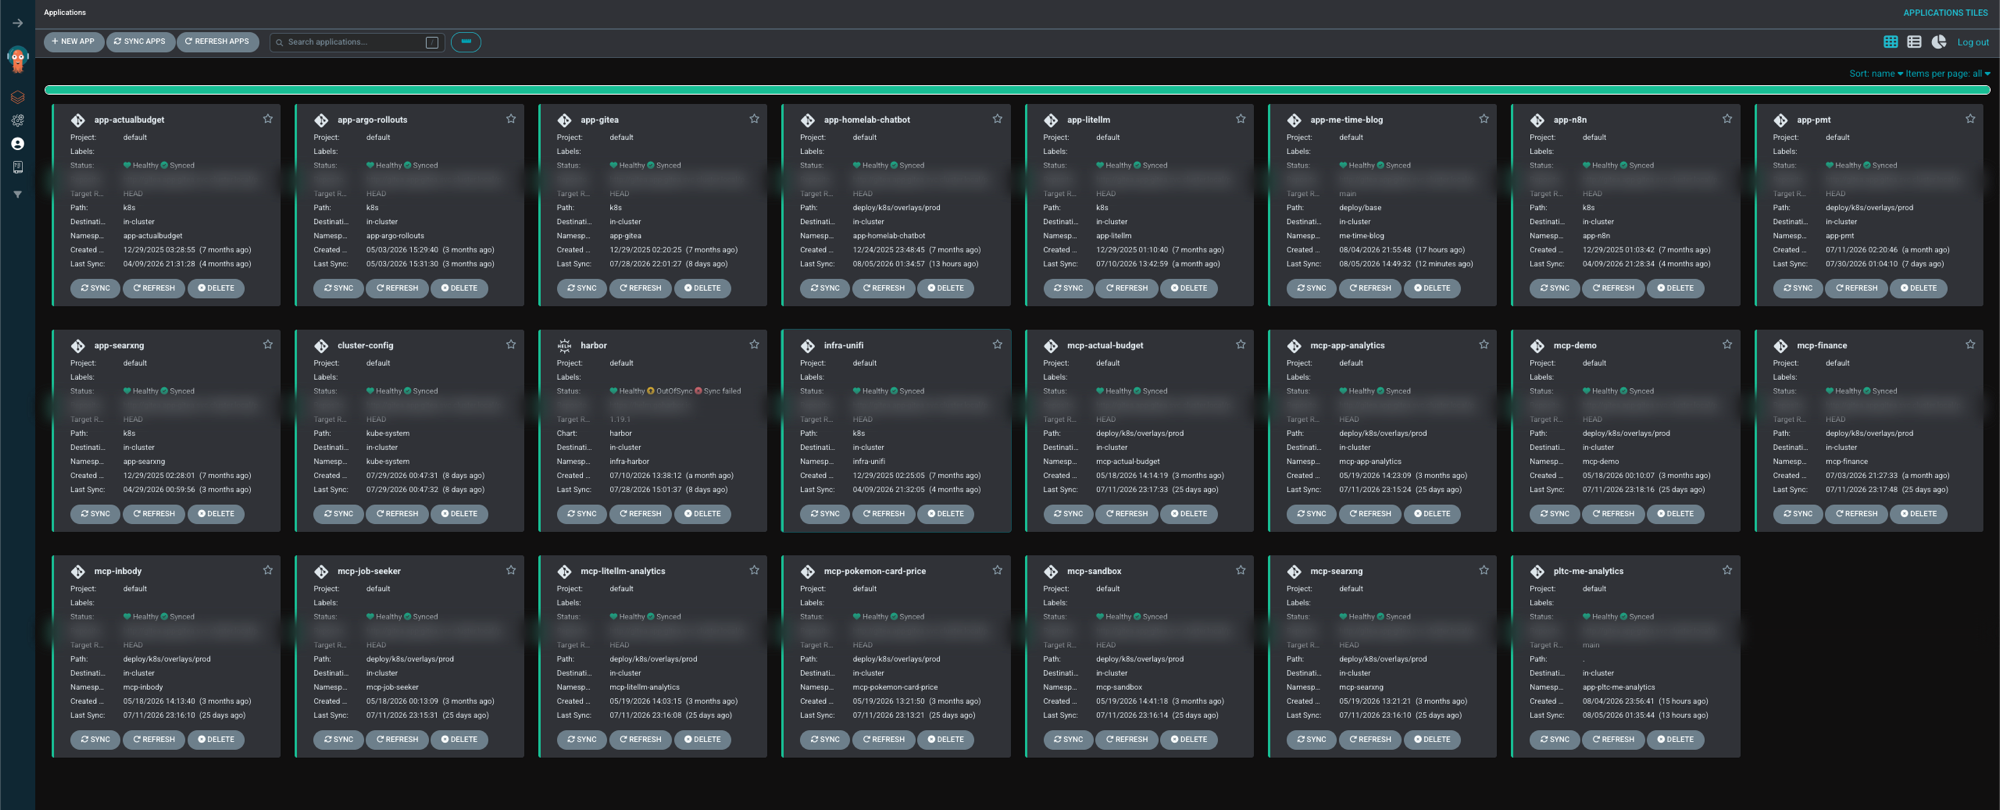Click the green health status bar
This screenshot has width=2000, height=810.
coord(1017,90)
